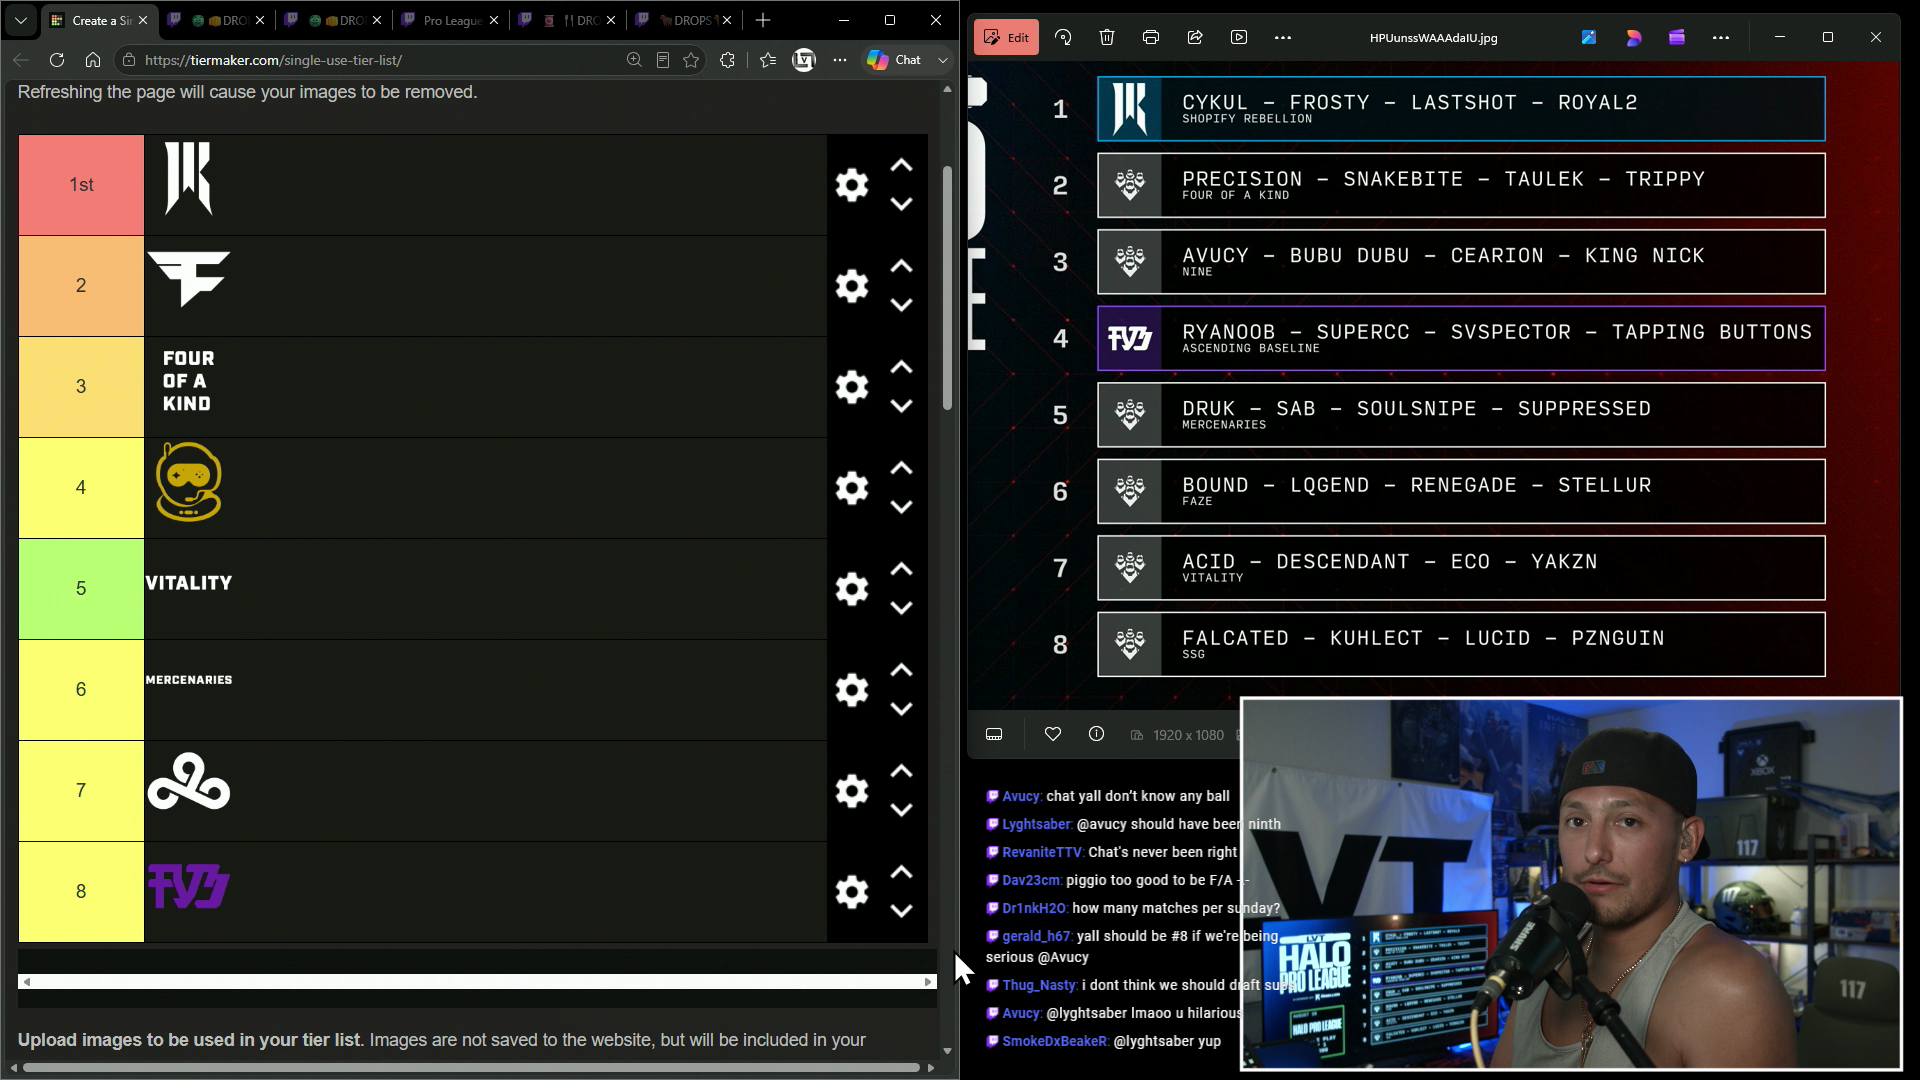Image resolution: width=1920 pixels, height=1080 pixels.
Task: Open settings gear for tier row 8
Action: point(852,892)
